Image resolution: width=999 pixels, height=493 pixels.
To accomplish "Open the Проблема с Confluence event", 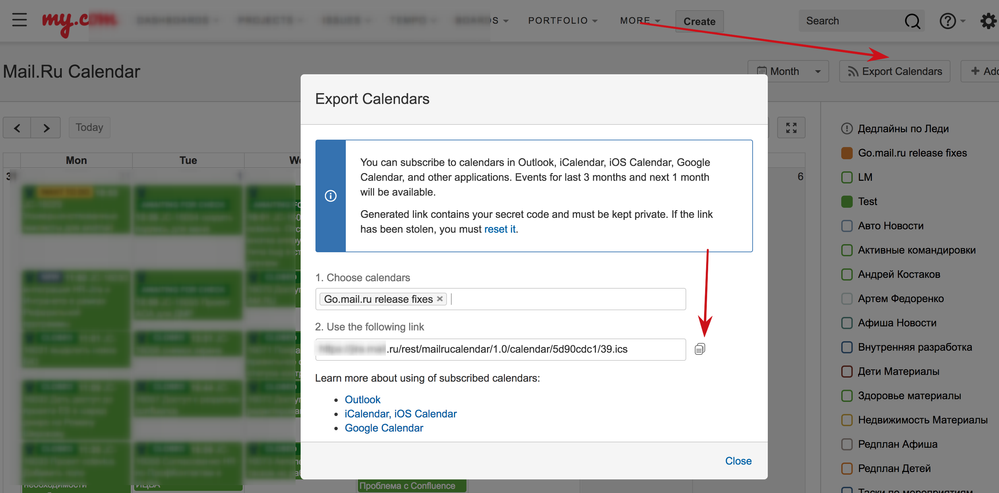I will tap(412, 486).
